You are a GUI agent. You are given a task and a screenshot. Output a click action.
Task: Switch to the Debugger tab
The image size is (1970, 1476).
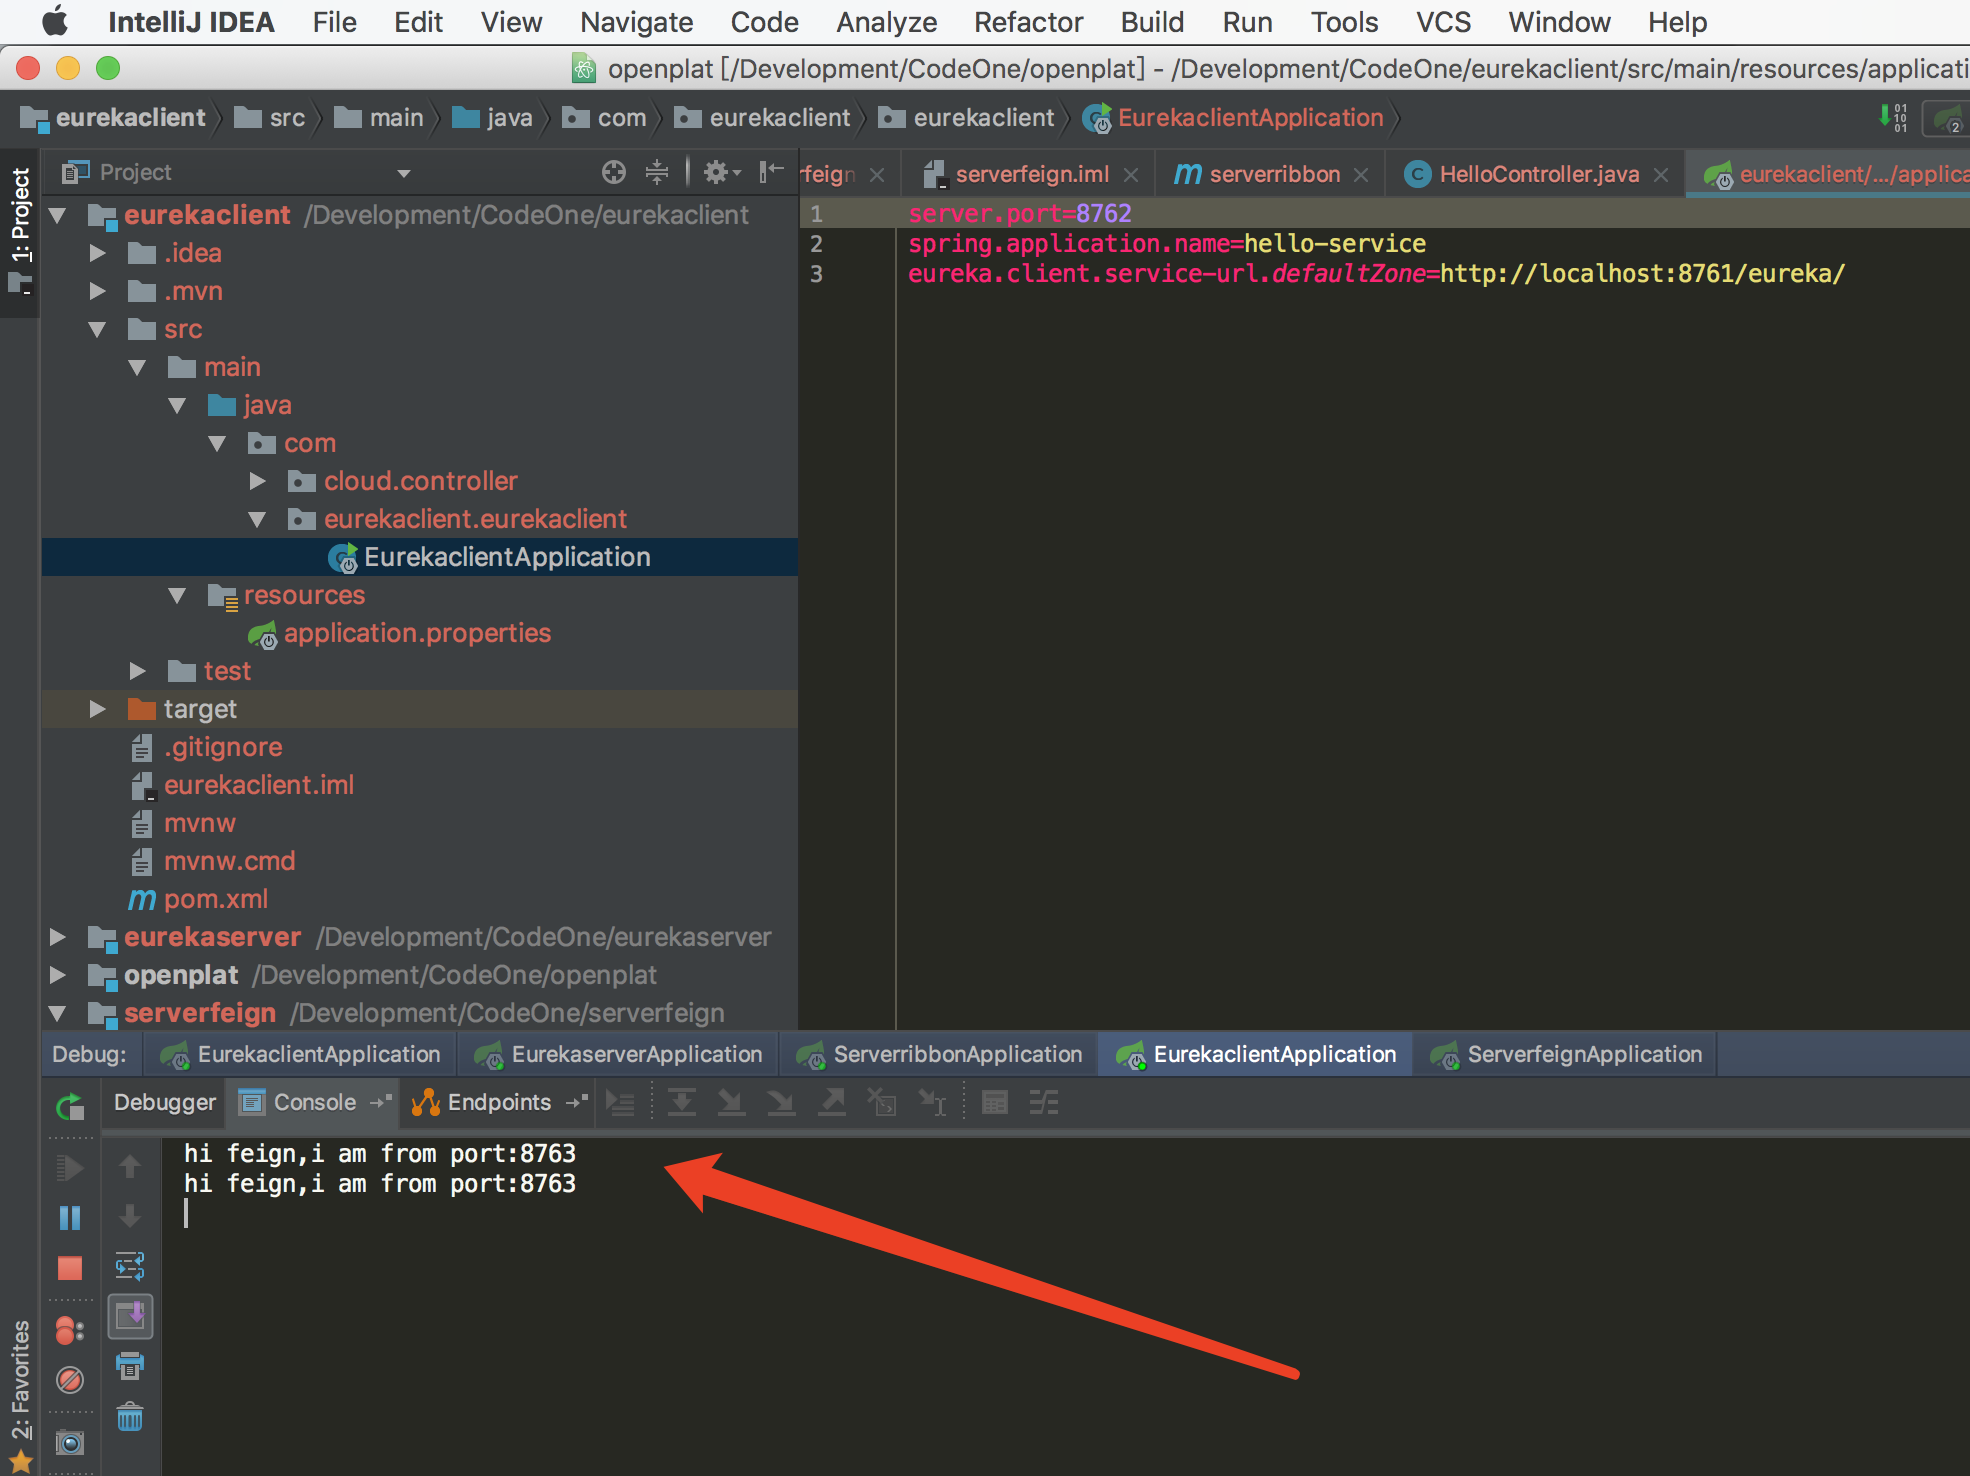pyautogui.click(x=165, y=1102)
